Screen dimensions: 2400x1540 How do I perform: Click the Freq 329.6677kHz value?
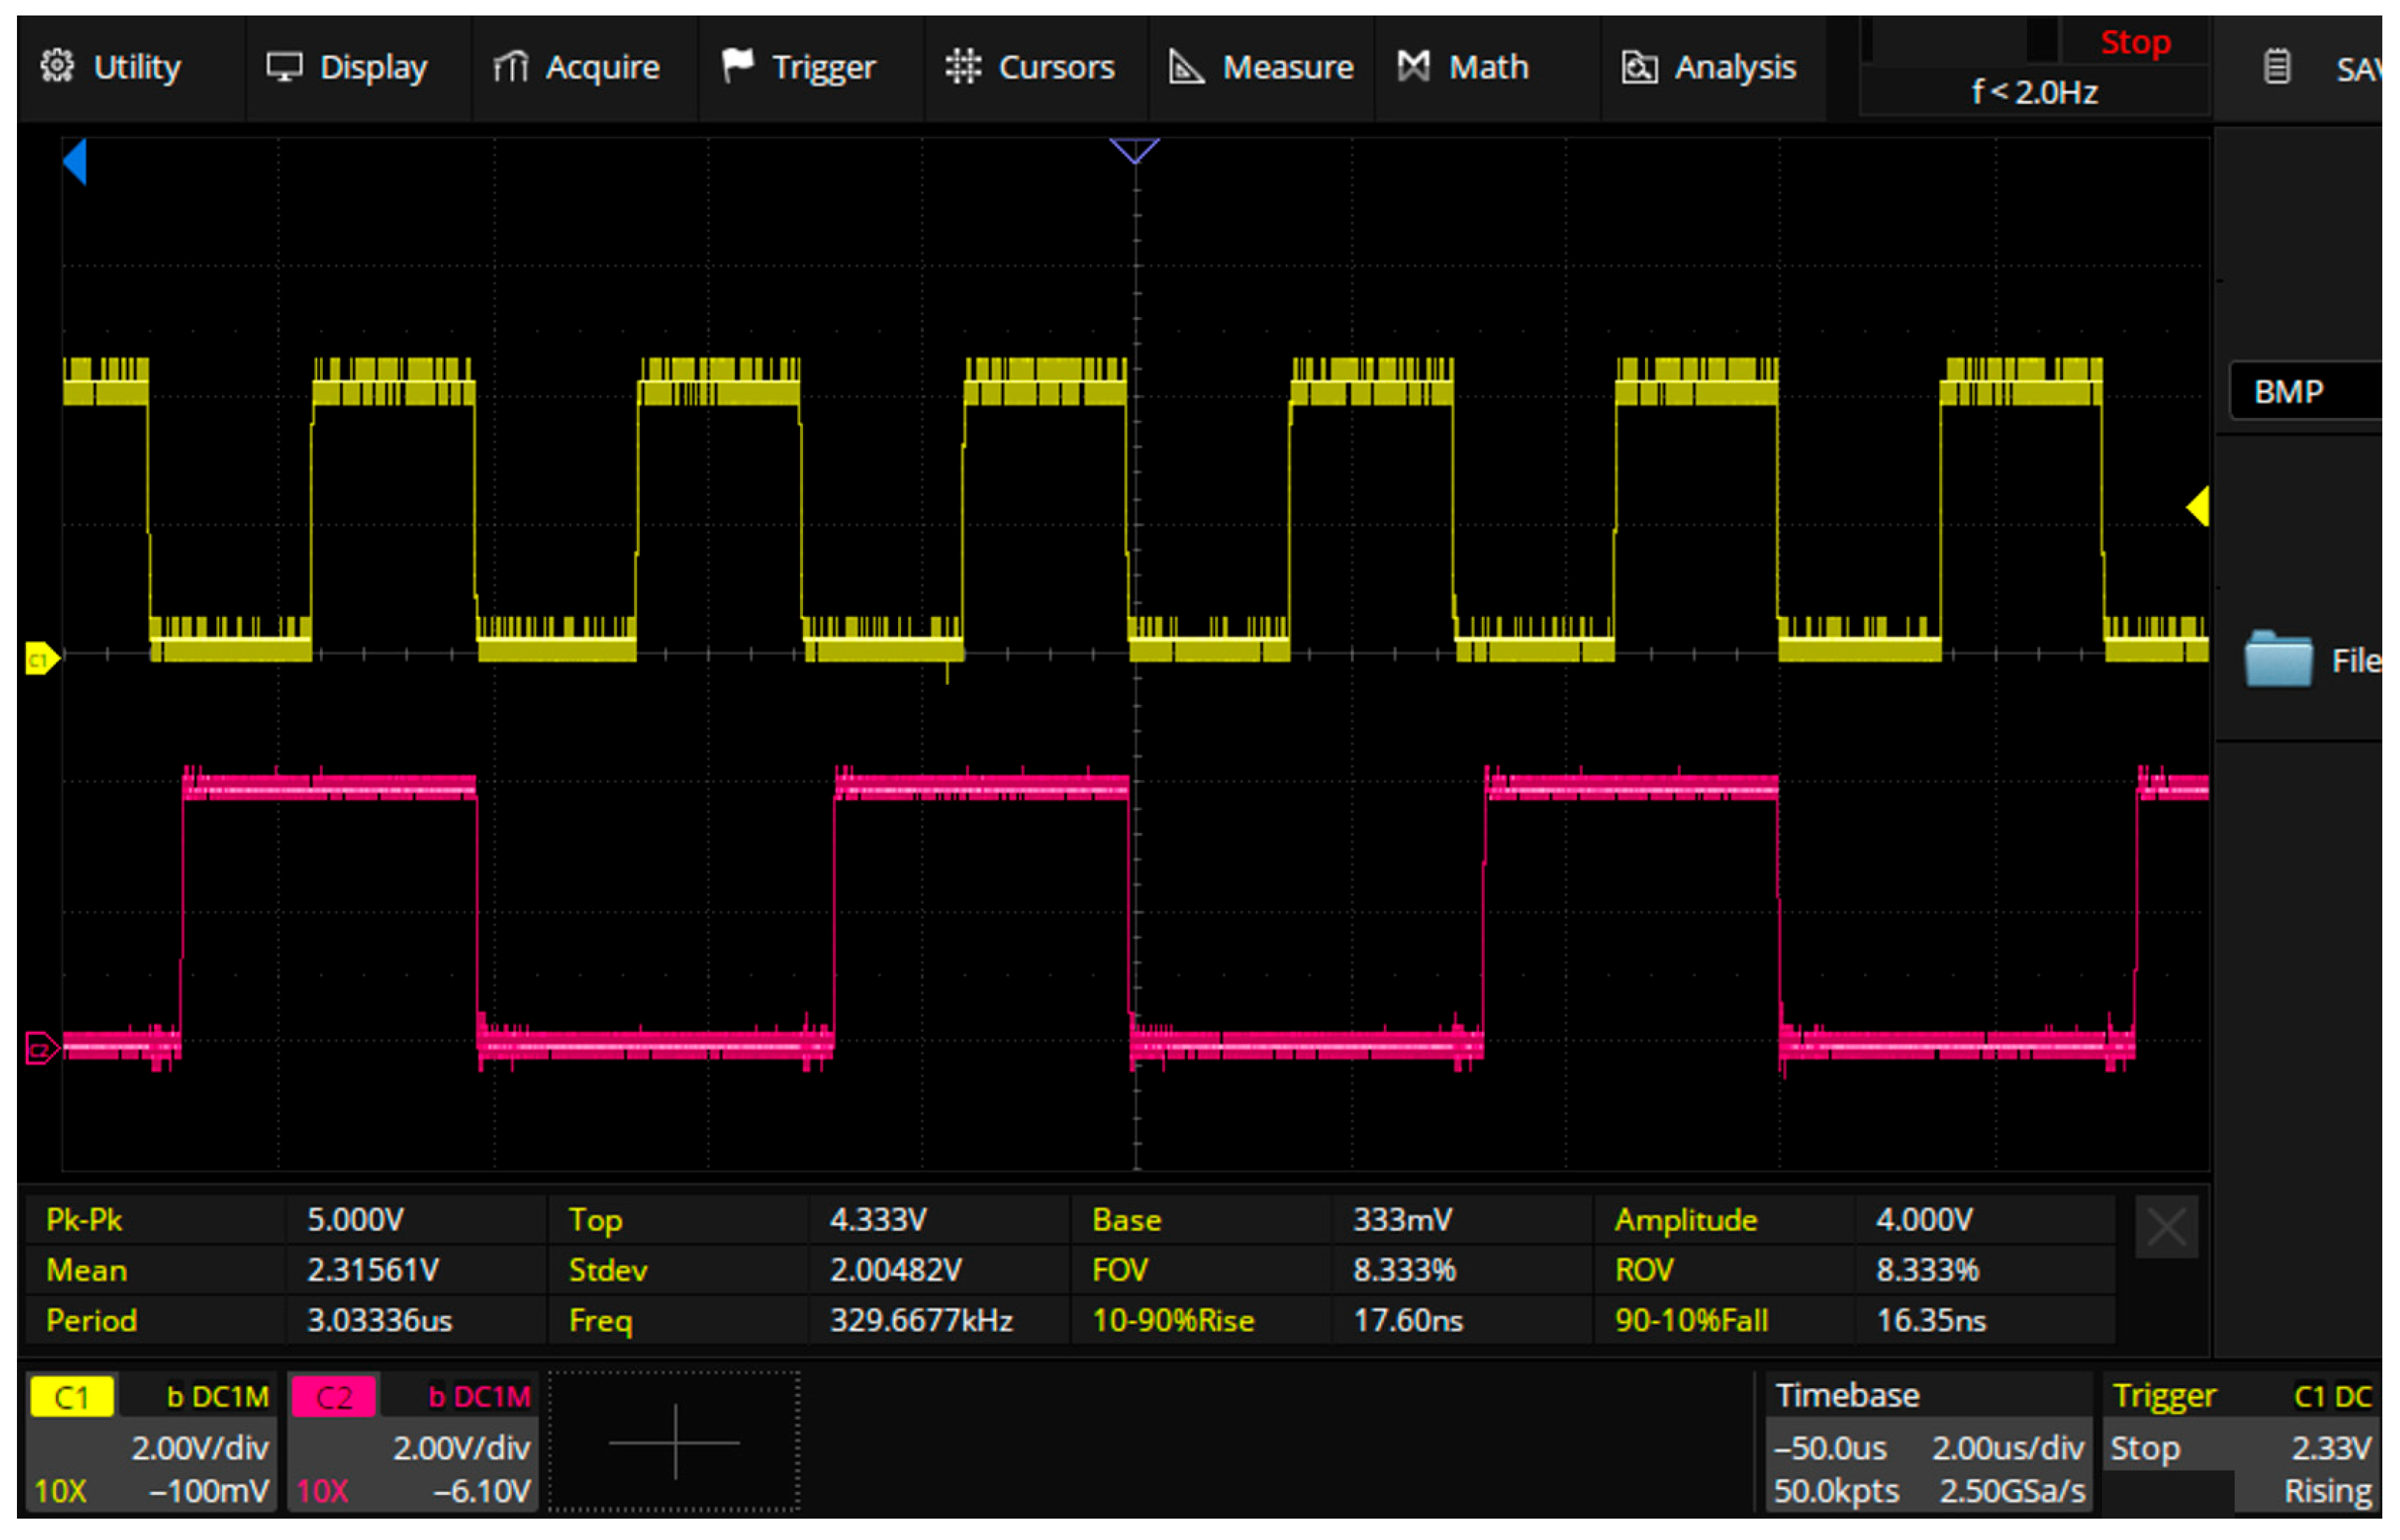[921, 1321]
